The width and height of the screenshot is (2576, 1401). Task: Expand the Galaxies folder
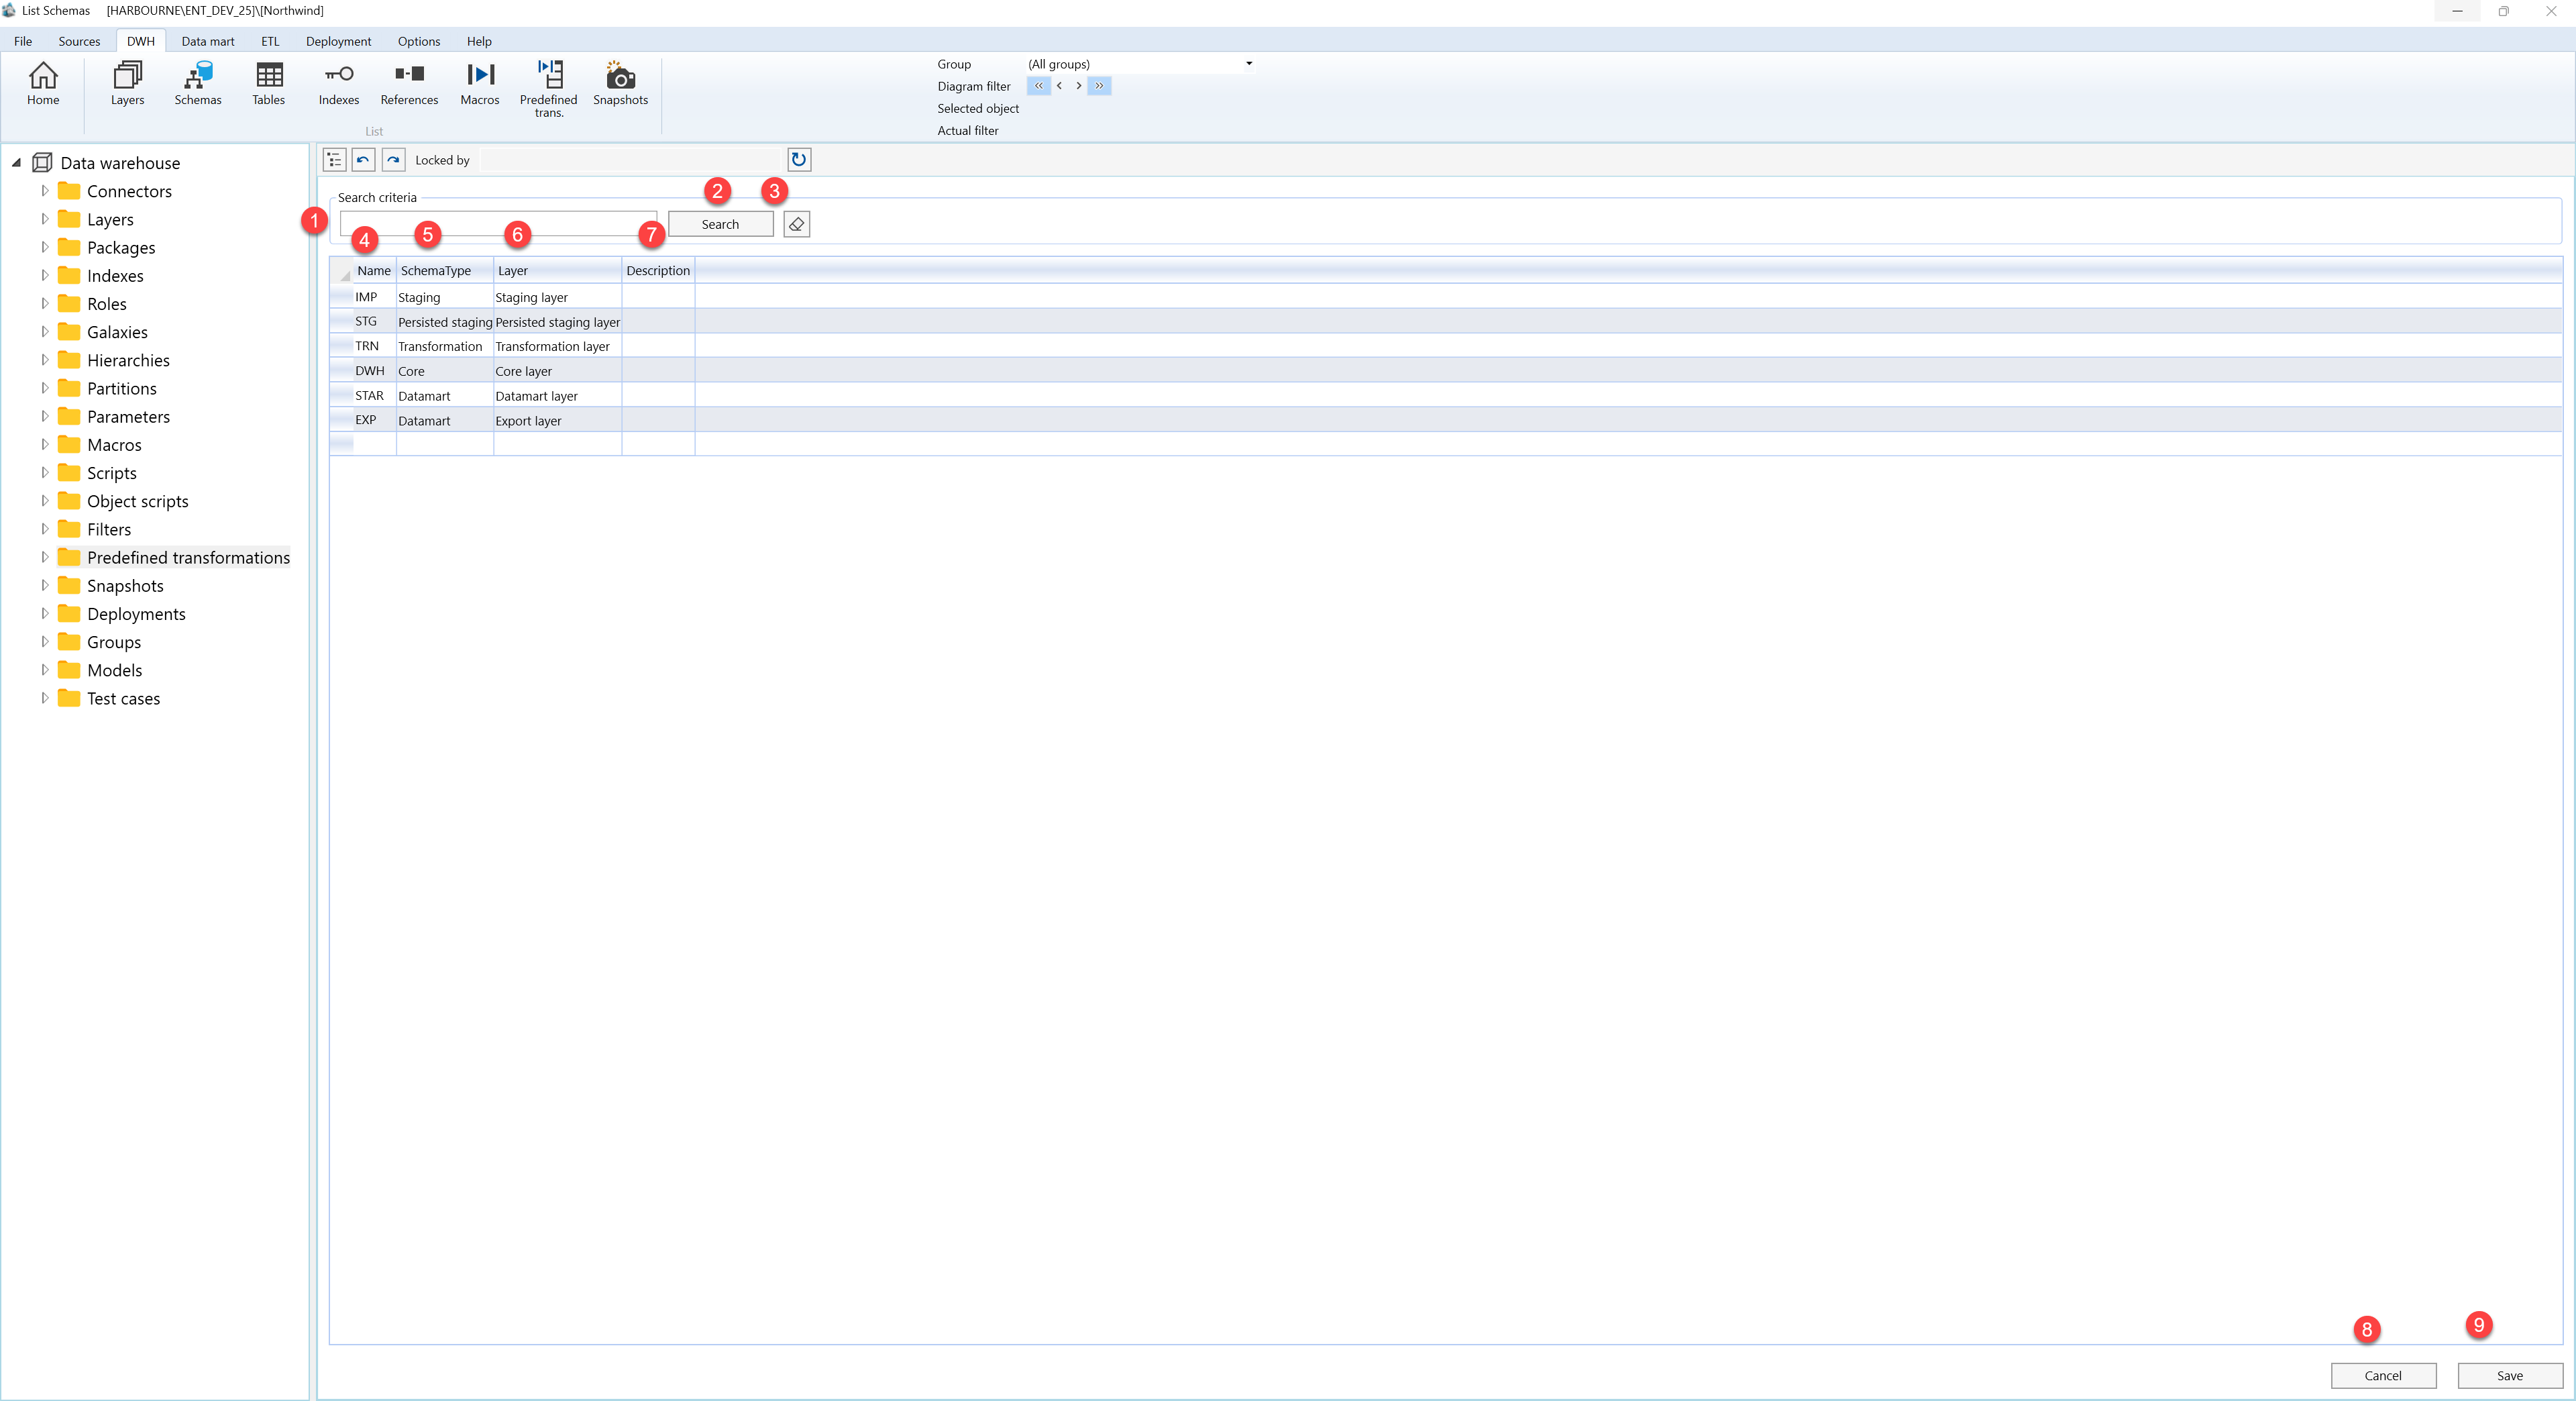point(45,331)
